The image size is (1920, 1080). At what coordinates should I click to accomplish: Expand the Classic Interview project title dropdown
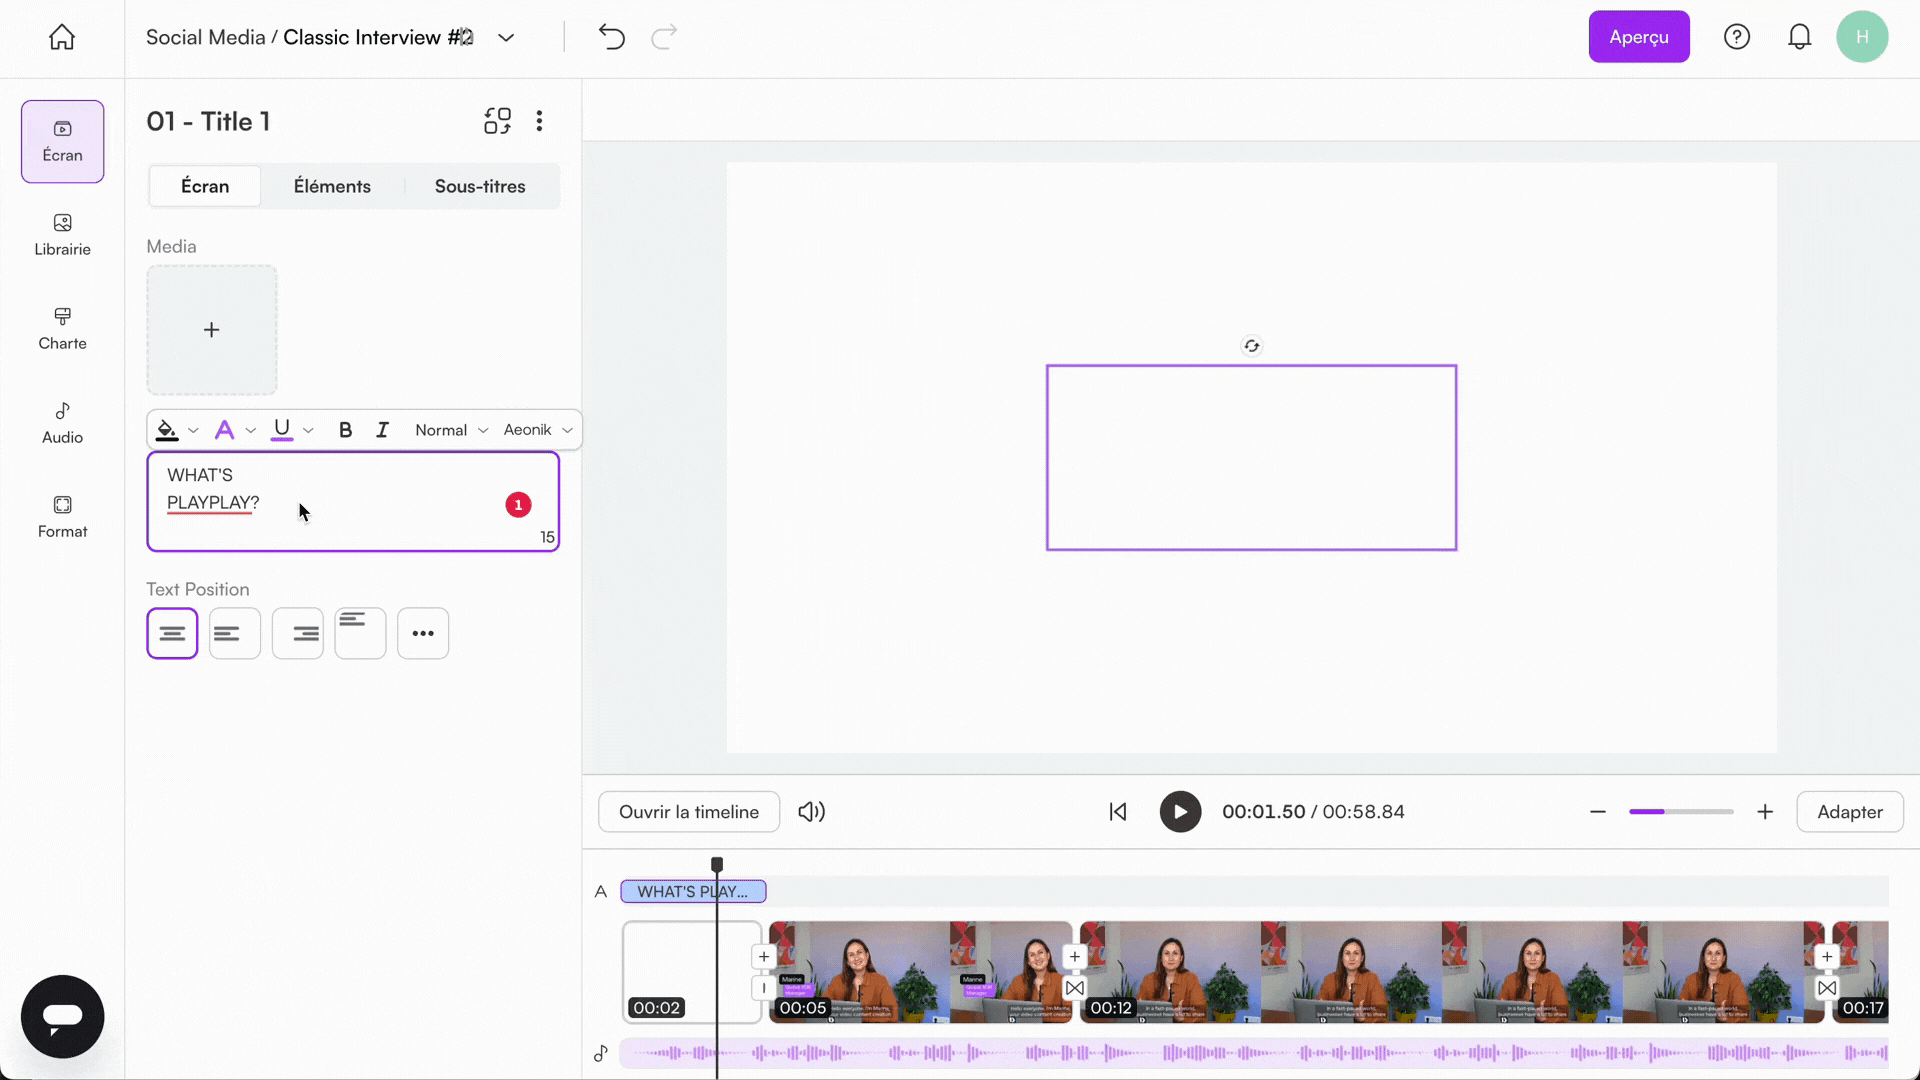click(x=506, y=37)
